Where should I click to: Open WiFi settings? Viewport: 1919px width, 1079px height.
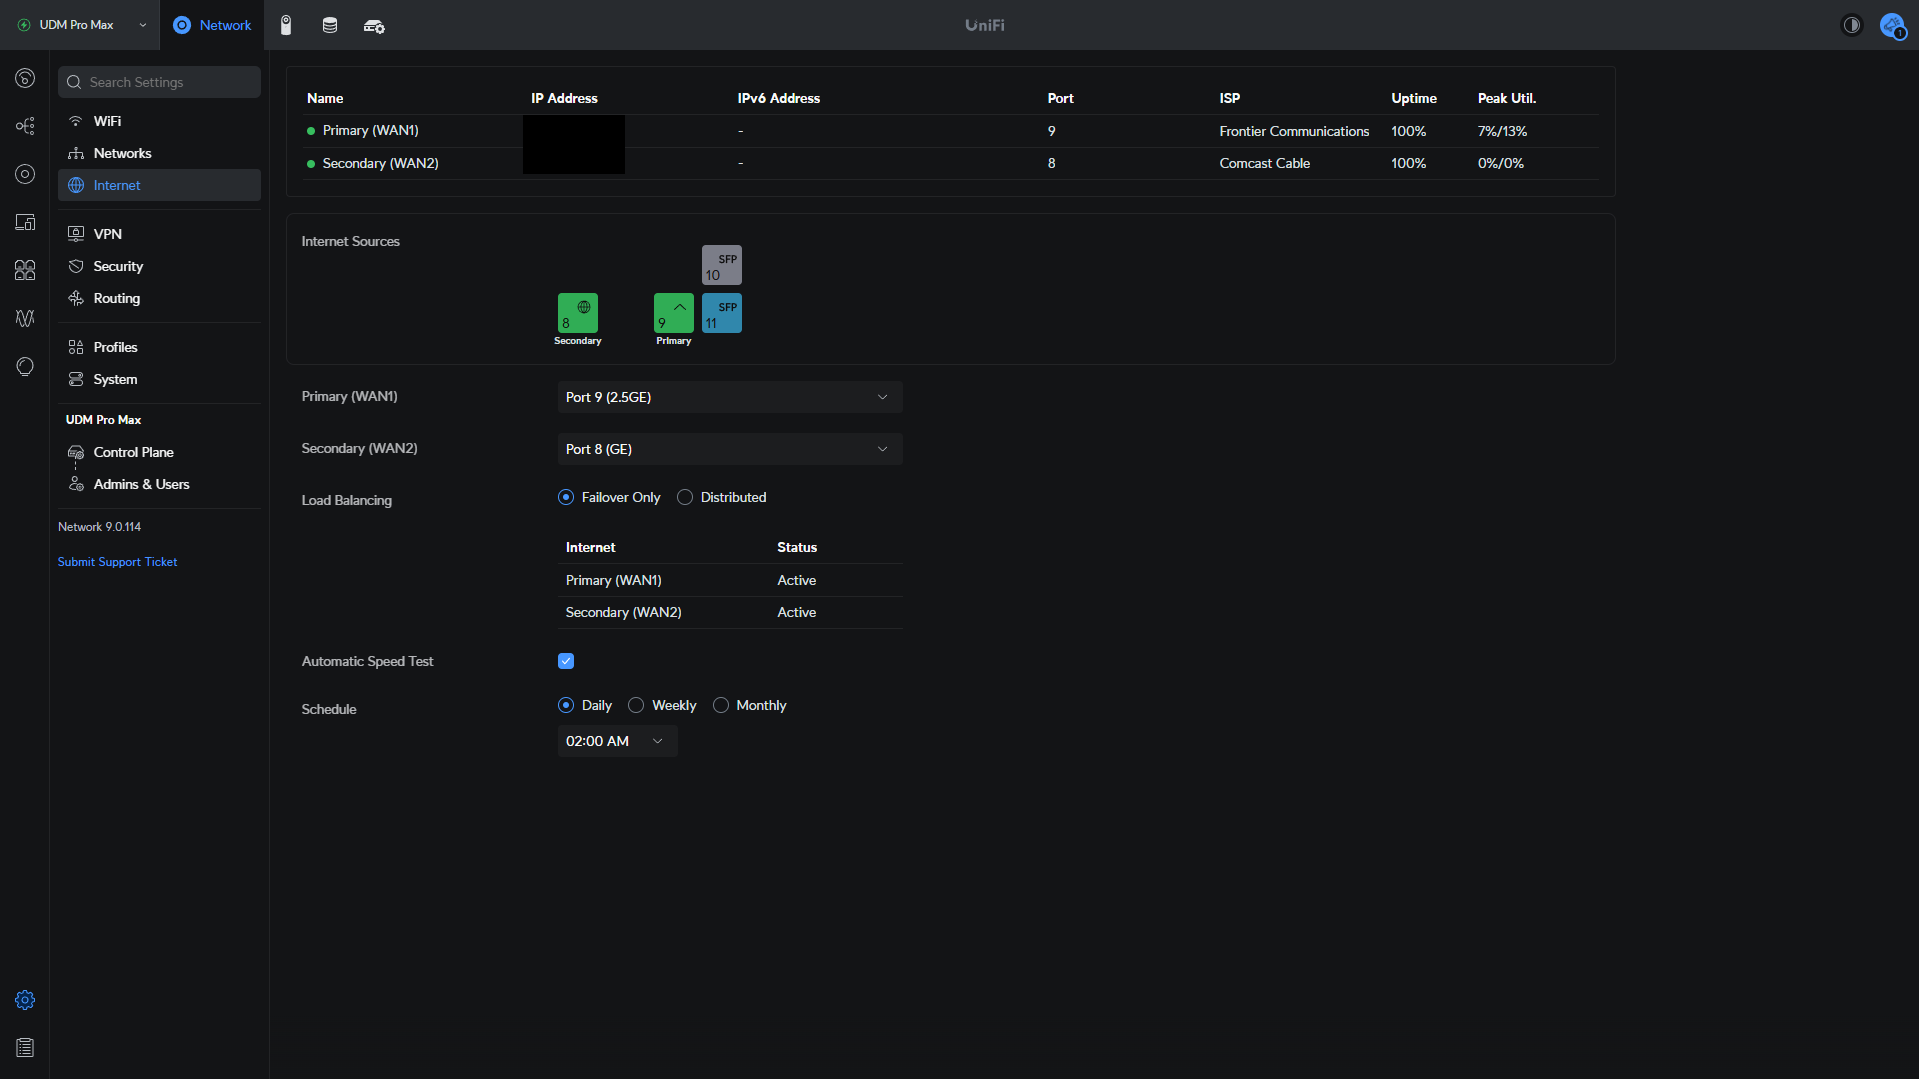(159, 121)
